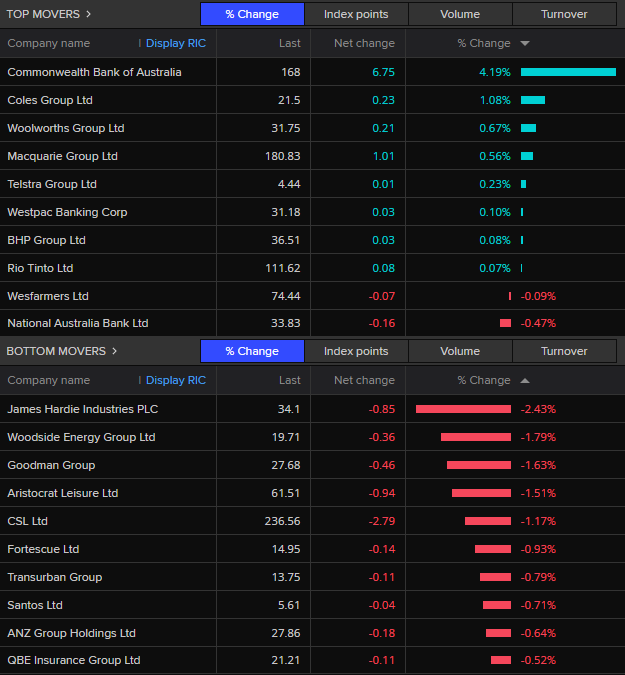Screen dimensions: 625x675
Task: Click the 4.19% change value
Action: tap(495, 72)
